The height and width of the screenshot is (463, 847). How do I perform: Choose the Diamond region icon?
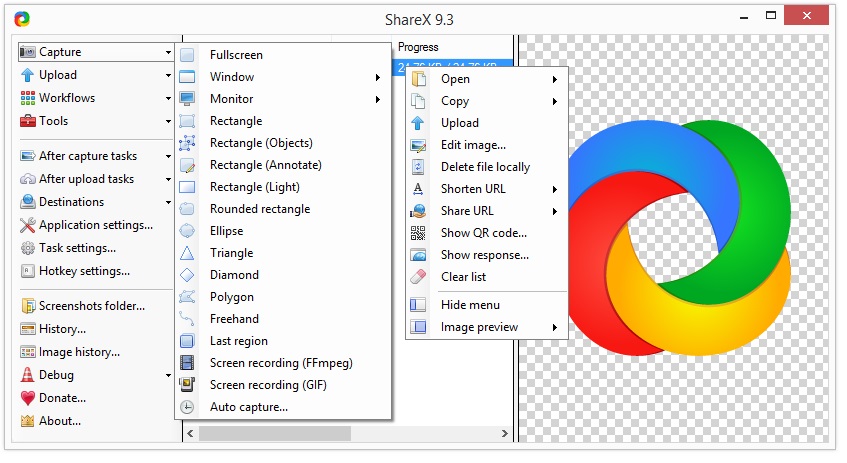click(x=187, y=275)
